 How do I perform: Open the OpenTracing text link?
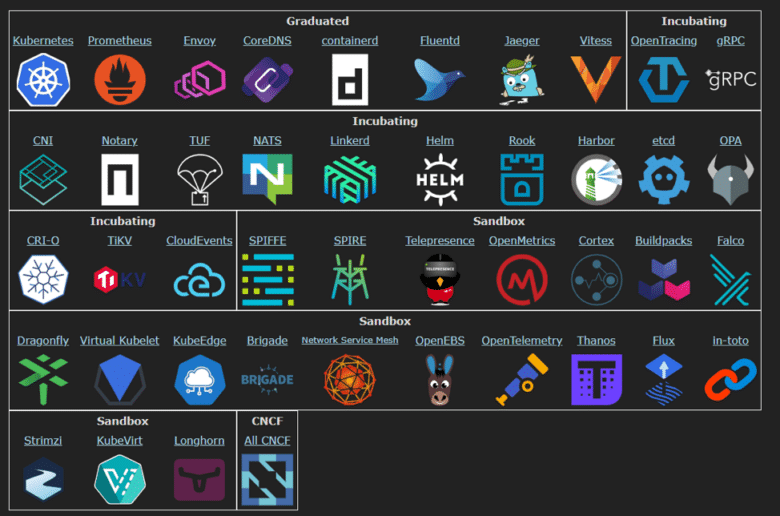[664, 41]
